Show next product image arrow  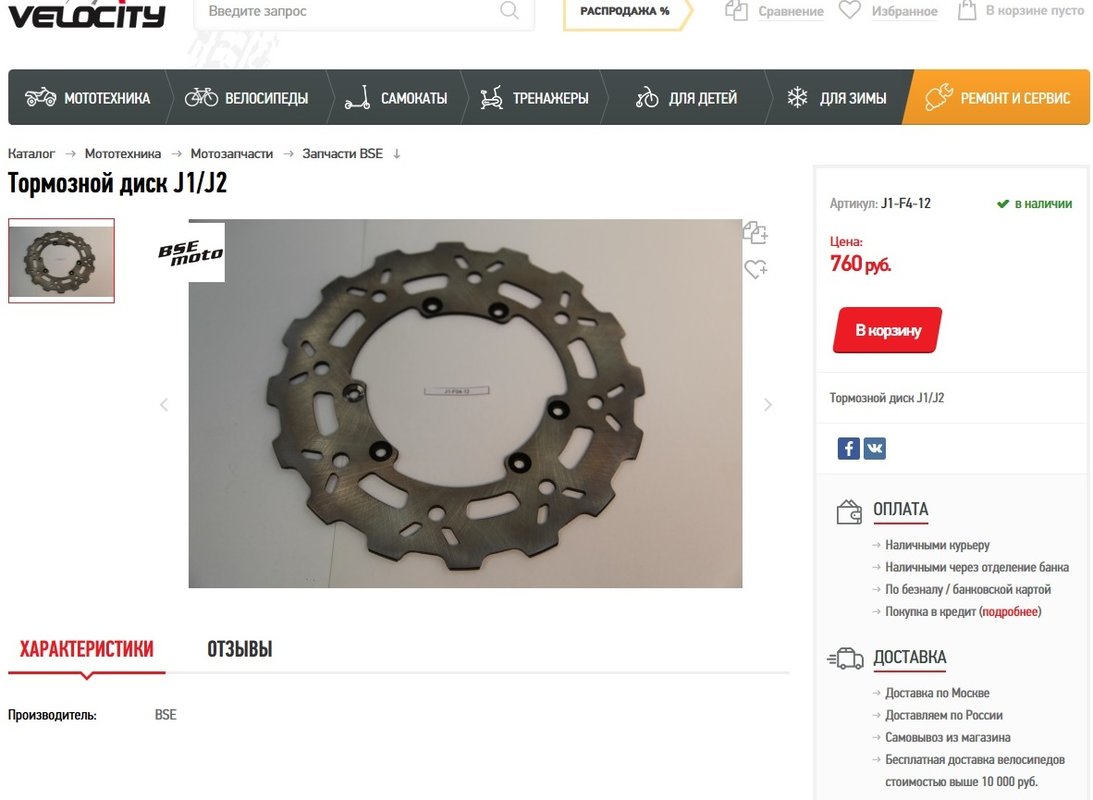click(x=767, y=405)
